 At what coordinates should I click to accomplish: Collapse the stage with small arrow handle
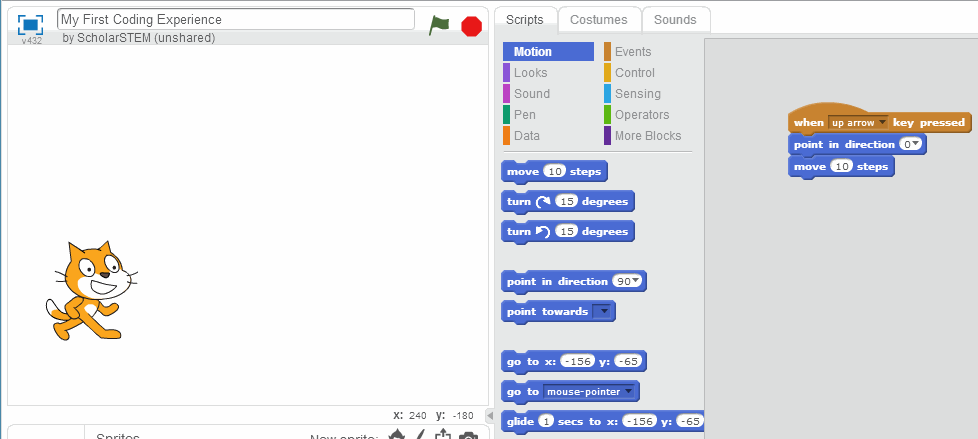pos(490,416)
